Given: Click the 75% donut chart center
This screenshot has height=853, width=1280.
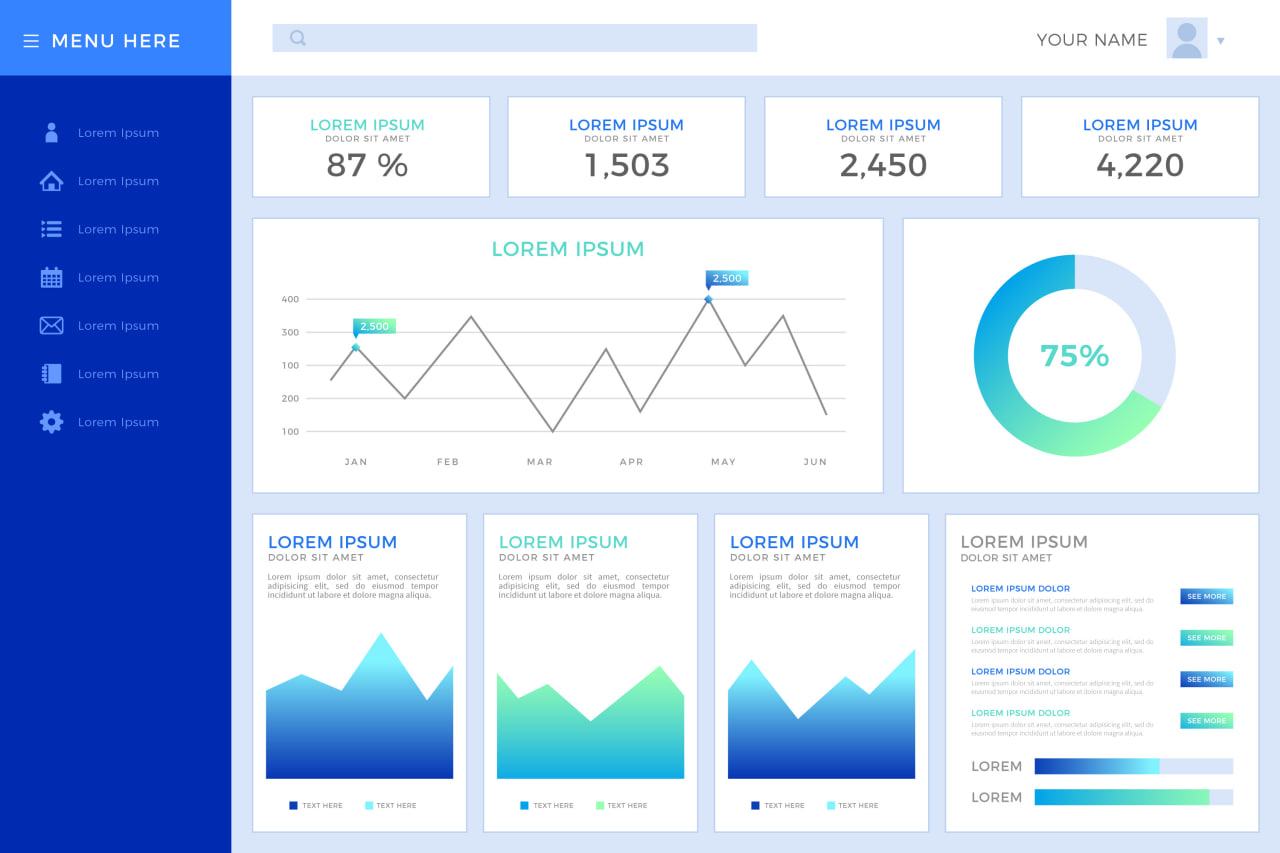Looking at the screenshot, I should pyautogui.click(x=1075, y=355).
